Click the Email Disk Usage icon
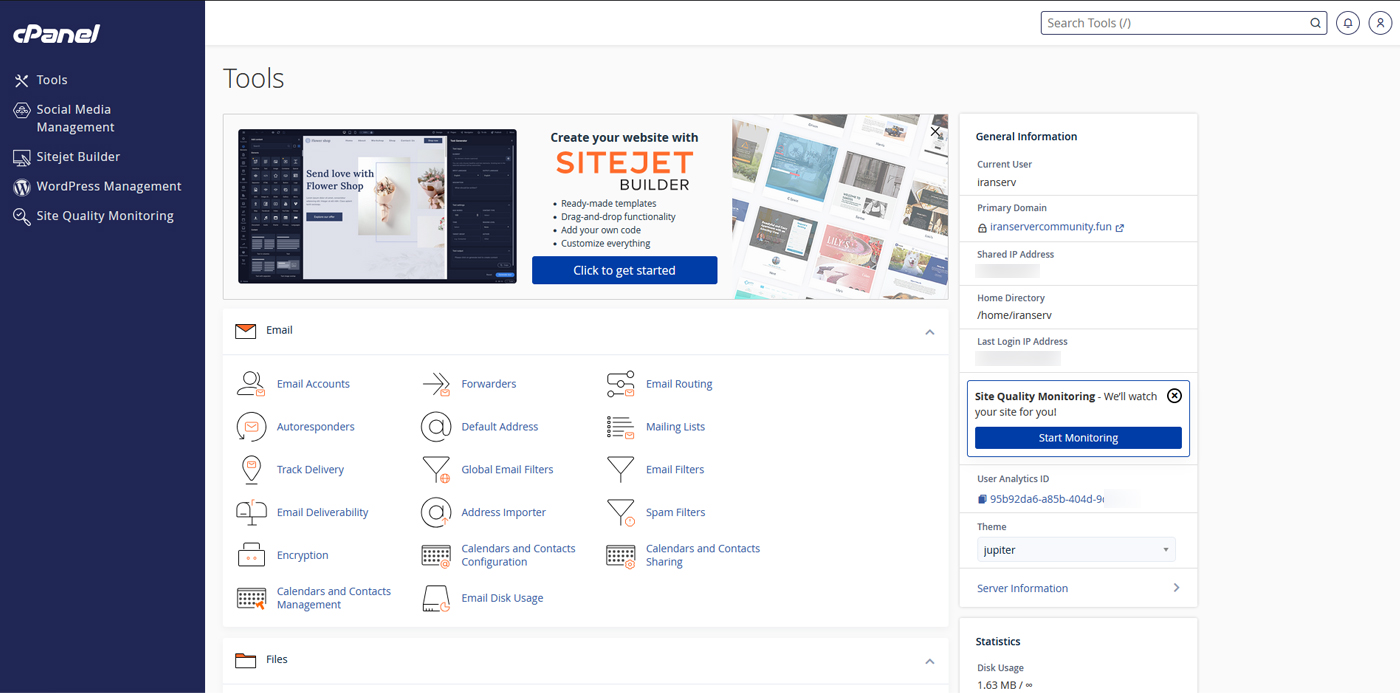 click(436, 598)
